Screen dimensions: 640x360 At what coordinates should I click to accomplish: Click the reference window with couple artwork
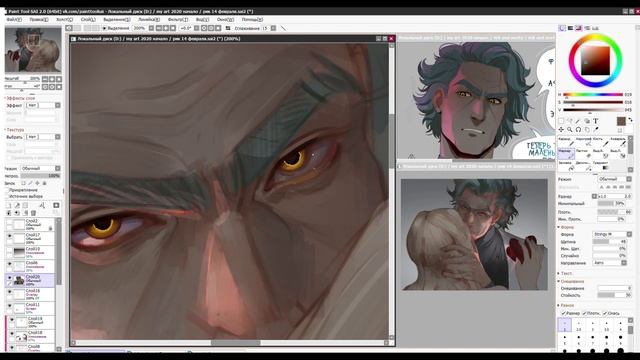click(x=474, y=234)
